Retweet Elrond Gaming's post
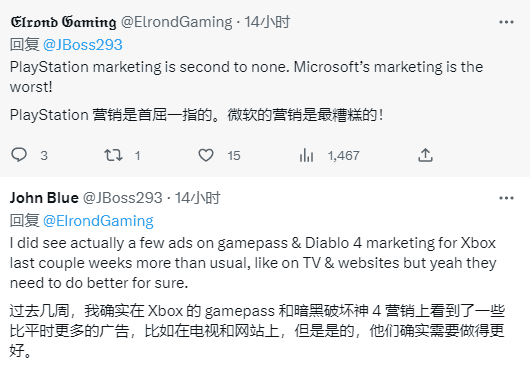 [113, 155]
